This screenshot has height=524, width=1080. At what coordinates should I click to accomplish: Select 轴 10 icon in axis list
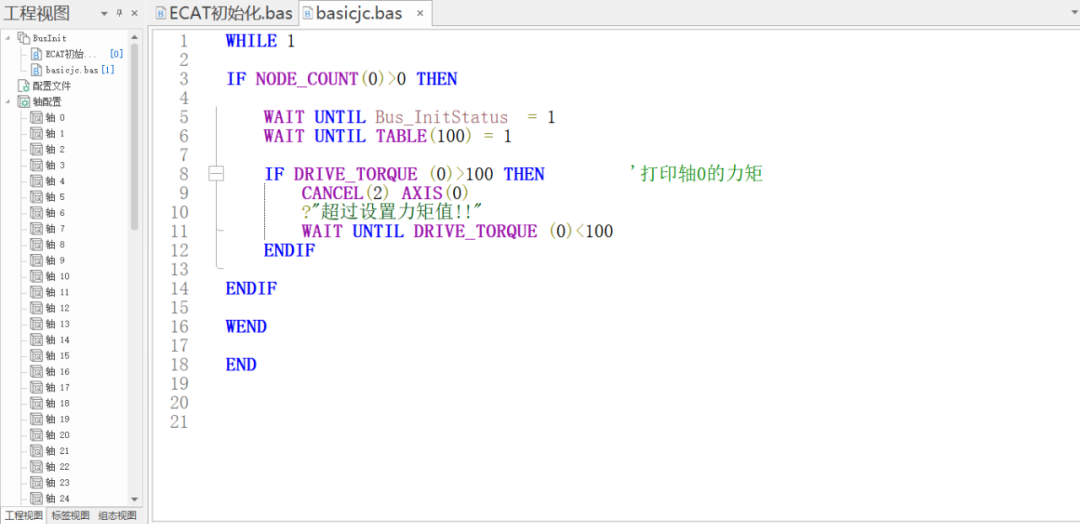pyautogui.click(x=37, y=276)
